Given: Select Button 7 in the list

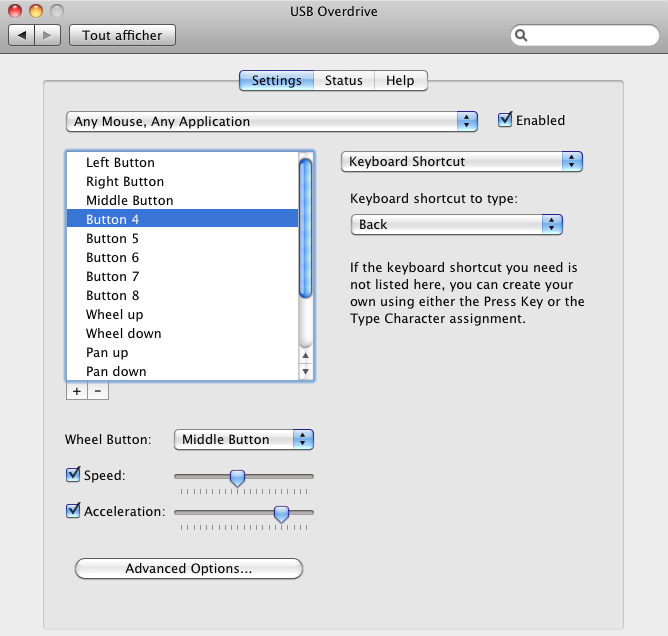Looking at the screenshot, I should pos(182,276).
